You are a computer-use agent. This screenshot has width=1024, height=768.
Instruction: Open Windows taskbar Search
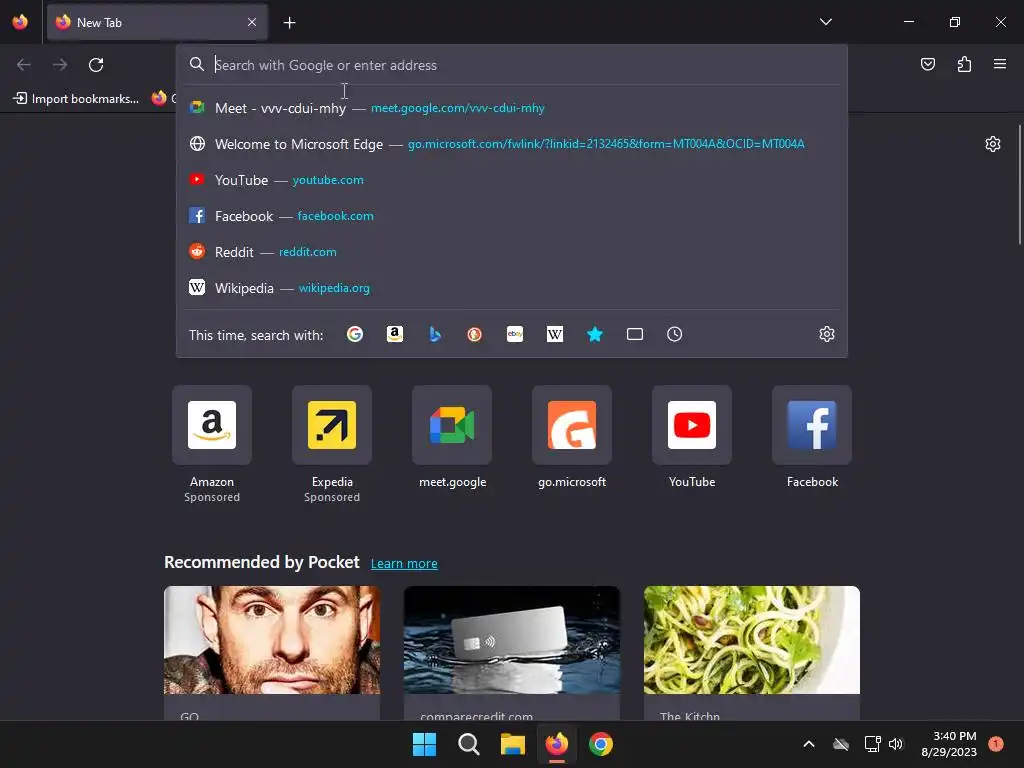[x=469, y=744]
